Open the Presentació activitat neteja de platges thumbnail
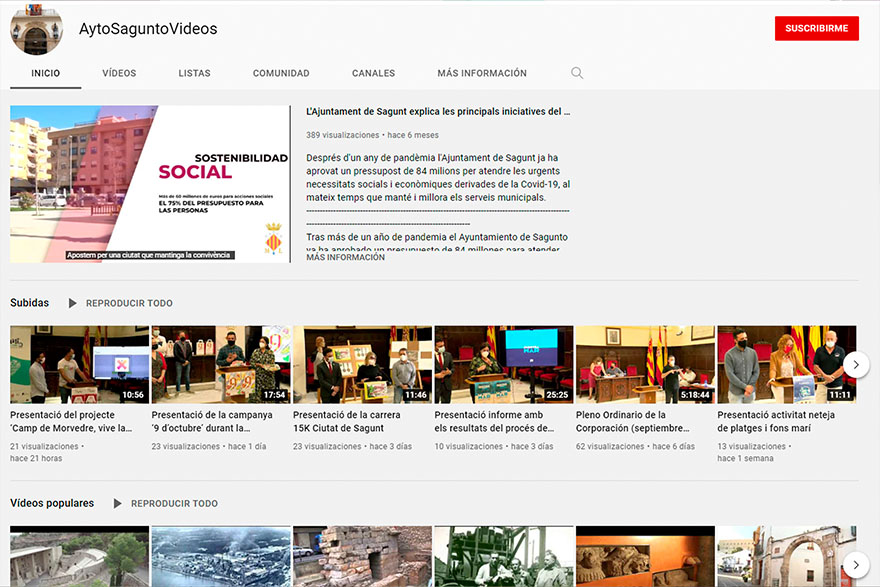Image resolution: width=880 pixels, height=587 pixels. [x=785, y=363]
